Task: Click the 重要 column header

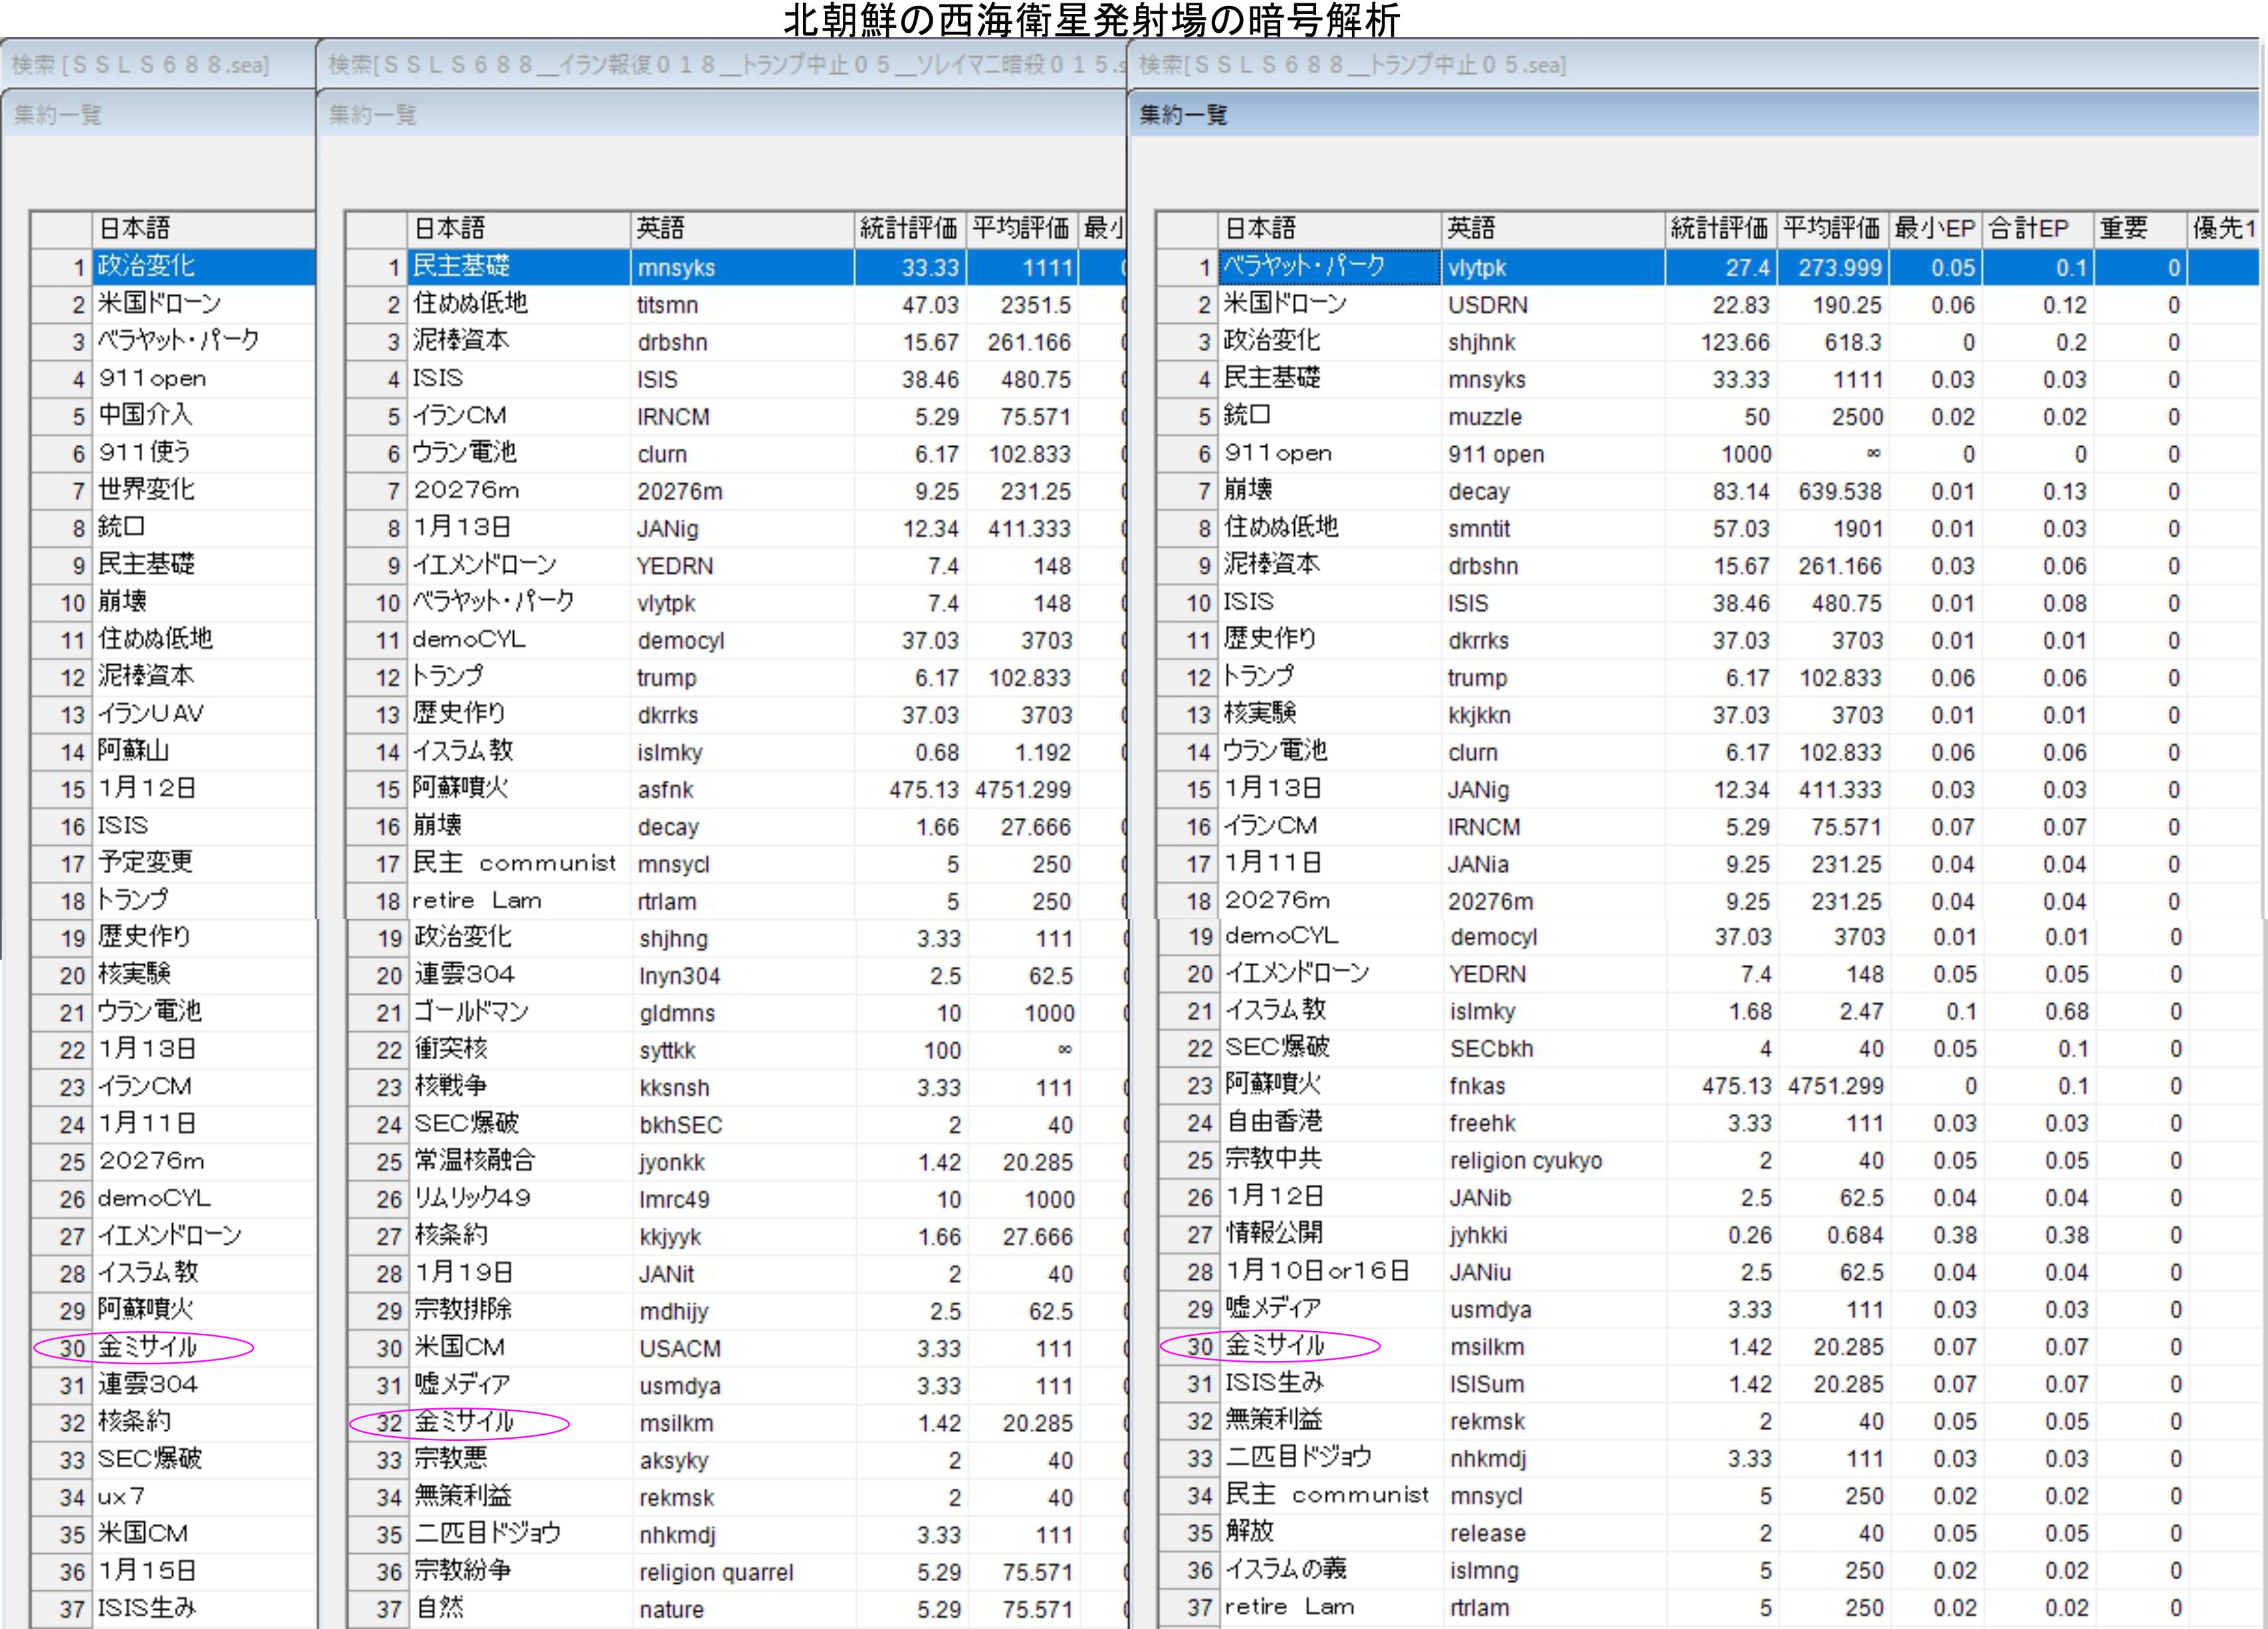Action: pos(2123,229)
